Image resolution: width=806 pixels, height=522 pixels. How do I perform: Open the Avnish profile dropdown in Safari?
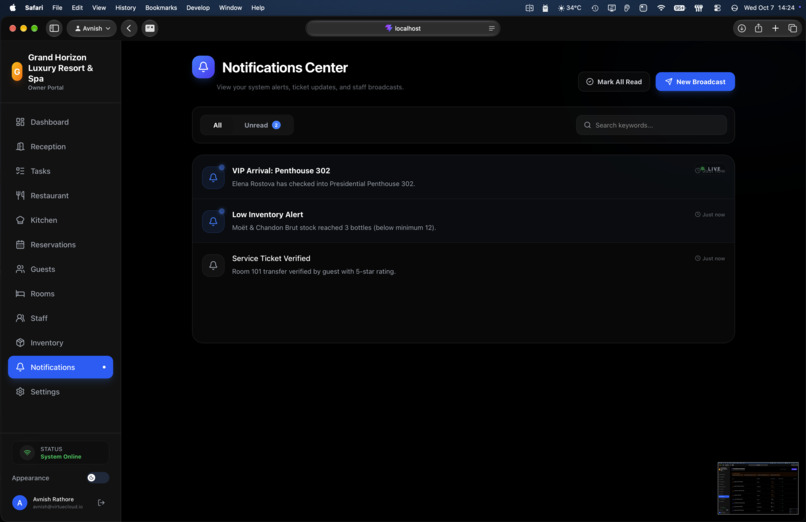(92, 28)
